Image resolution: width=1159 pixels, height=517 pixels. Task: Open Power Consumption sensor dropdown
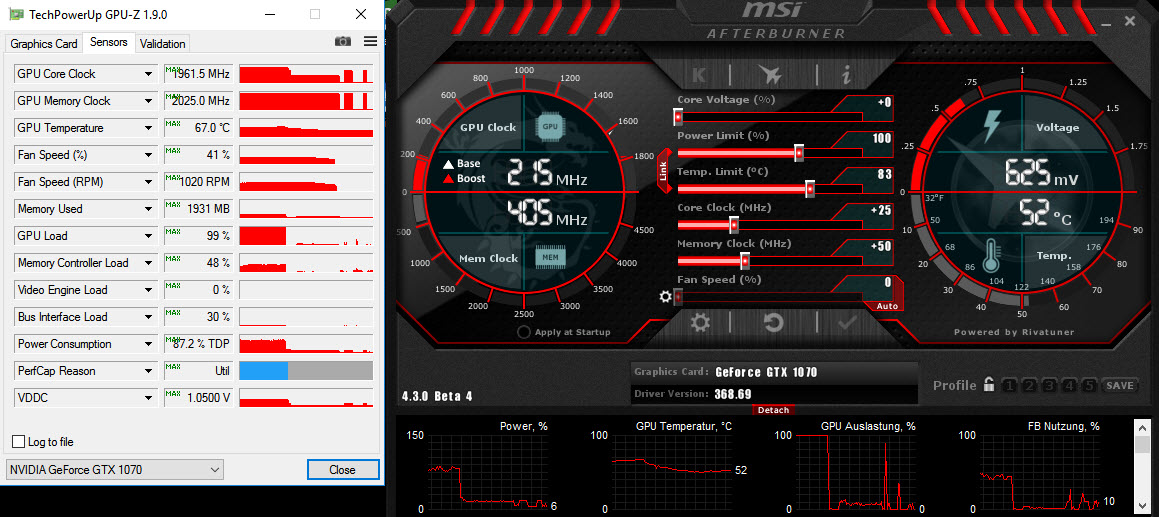[149, 344]
